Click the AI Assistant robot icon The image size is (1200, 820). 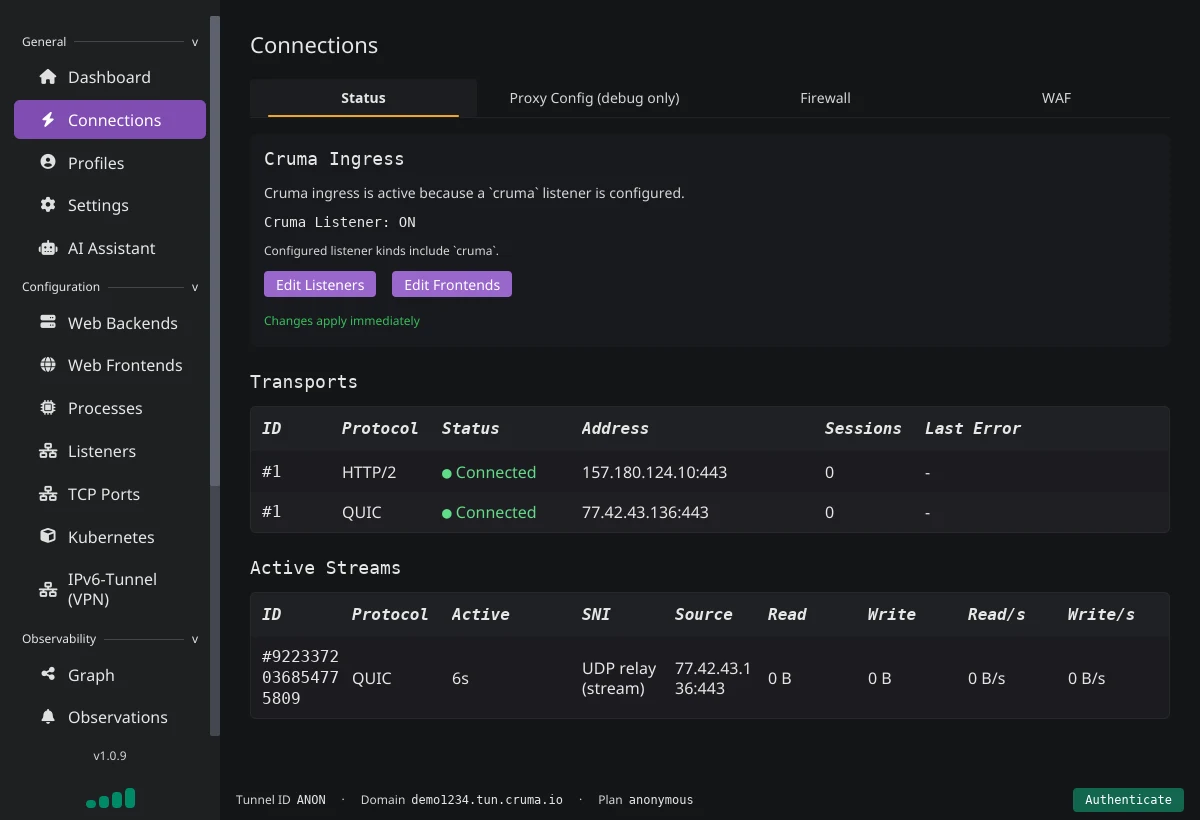47,248
